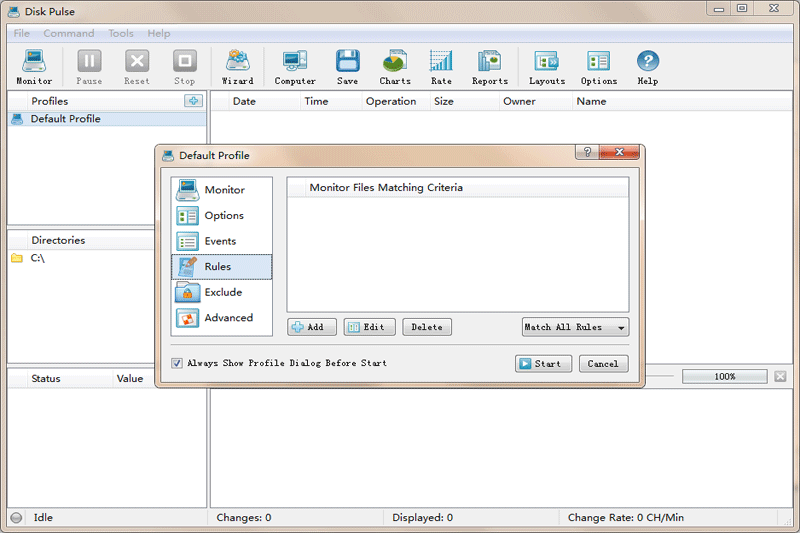Click the dialog's question mark help button
This screenshot has height=533, width=800.
(x=587, y=152)
